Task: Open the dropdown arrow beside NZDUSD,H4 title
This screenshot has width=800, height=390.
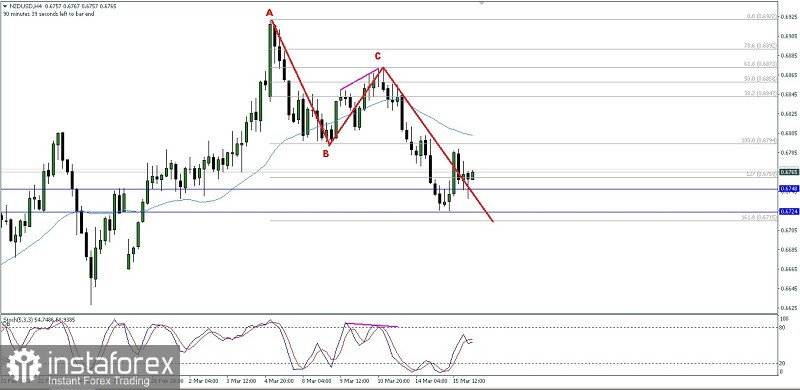Action: (5, 6)
